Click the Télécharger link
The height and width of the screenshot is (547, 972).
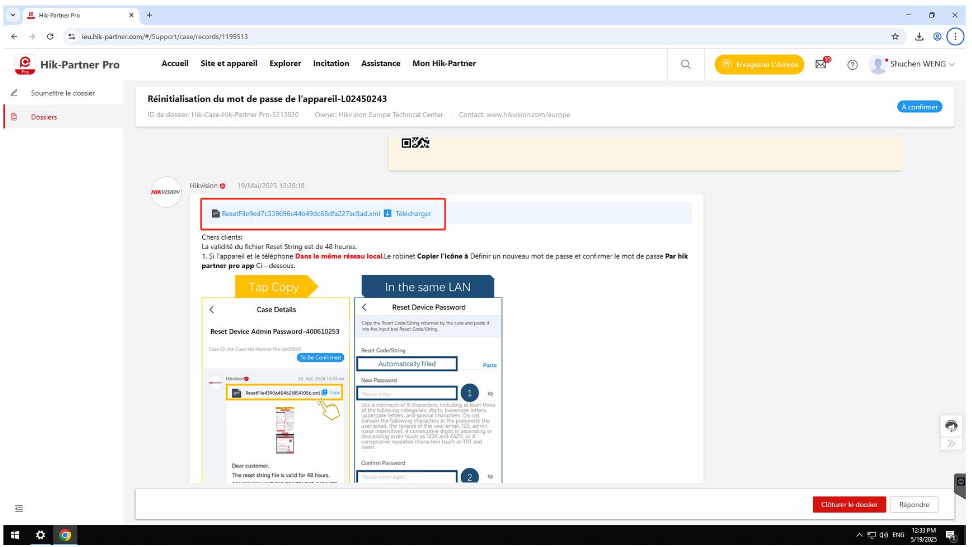pos(413,213)
